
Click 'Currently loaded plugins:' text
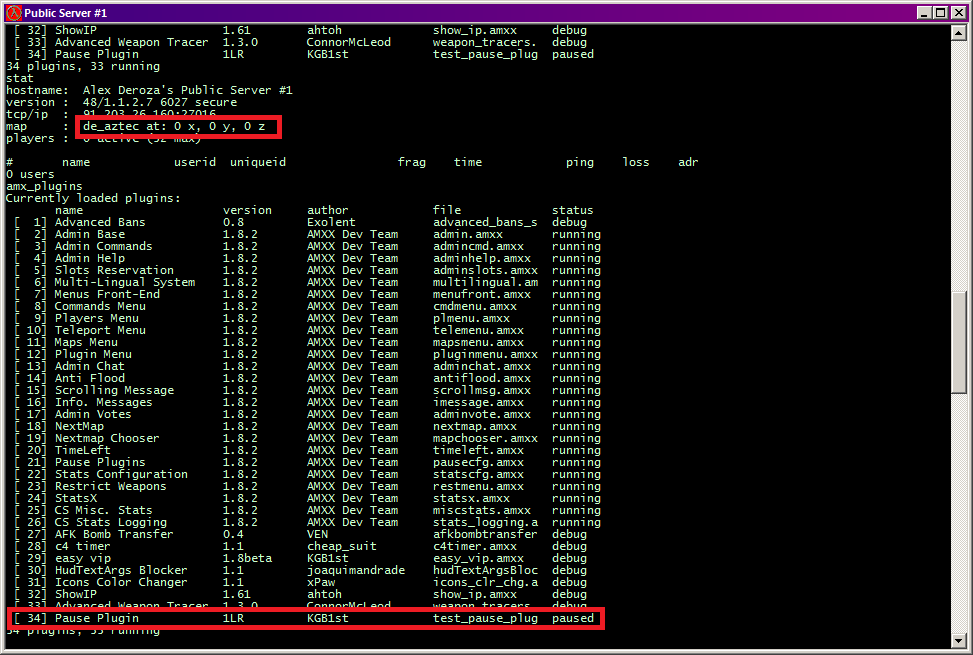[93, 198]
